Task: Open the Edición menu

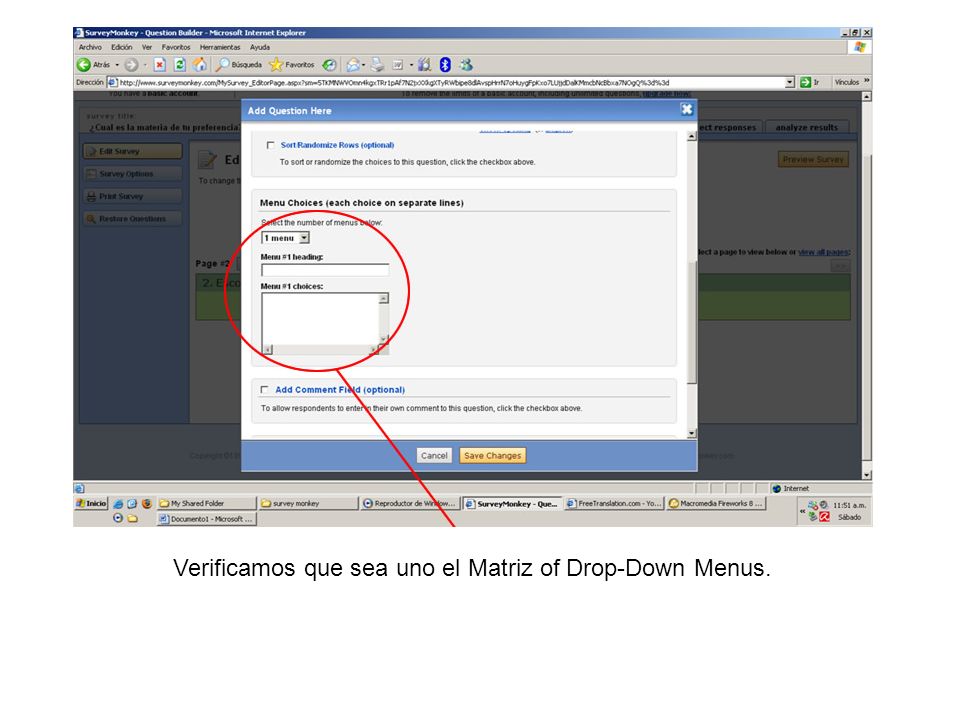Action: (x=121, y=47)
